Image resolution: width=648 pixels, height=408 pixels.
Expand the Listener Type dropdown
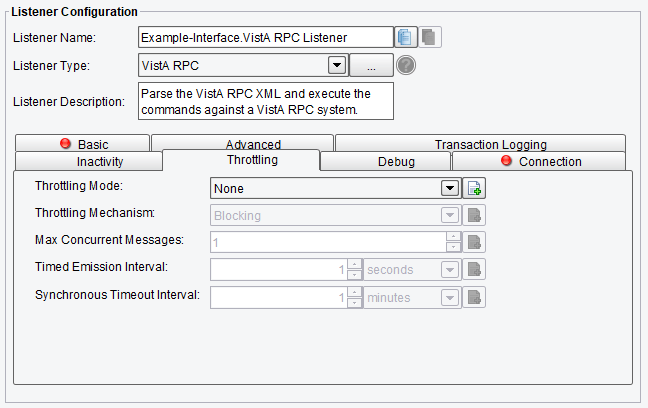click(337, 65)
